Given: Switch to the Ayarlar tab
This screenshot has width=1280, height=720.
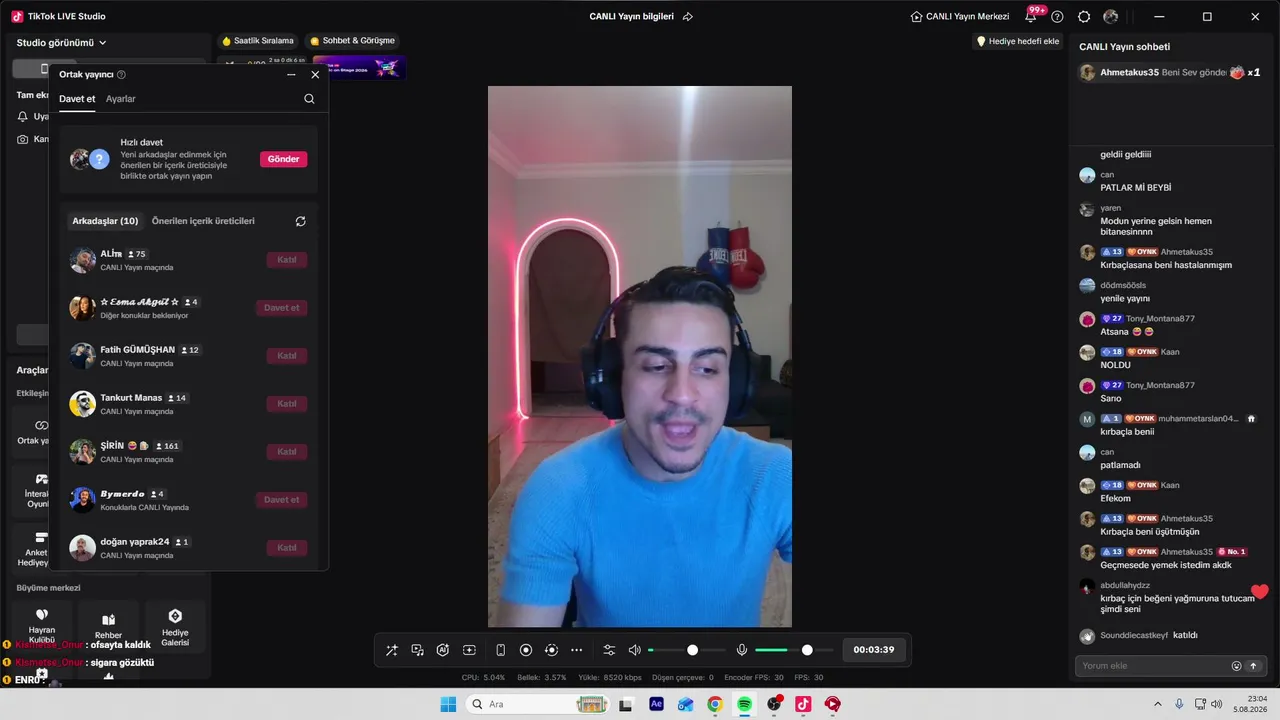Looking at the screenshot, I should [121, 99].
